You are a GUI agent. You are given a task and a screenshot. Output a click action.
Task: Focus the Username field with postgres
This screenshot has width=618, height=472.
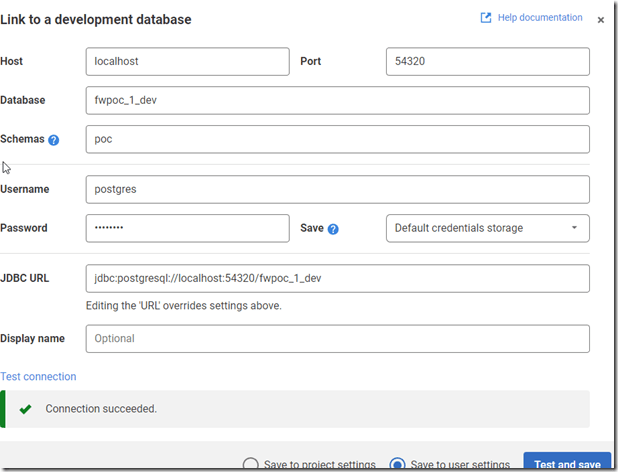[337, 189]
